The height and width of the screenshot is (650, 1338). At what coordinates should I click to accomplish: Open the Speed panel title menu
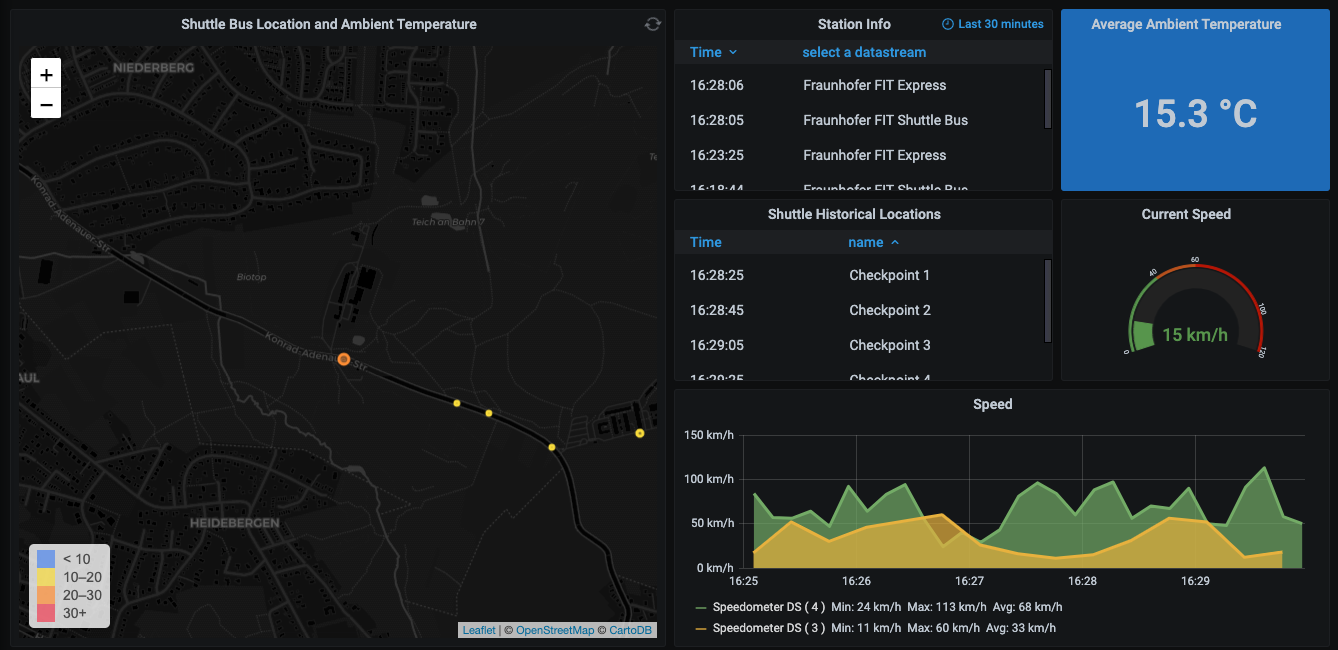click(993, 404)
